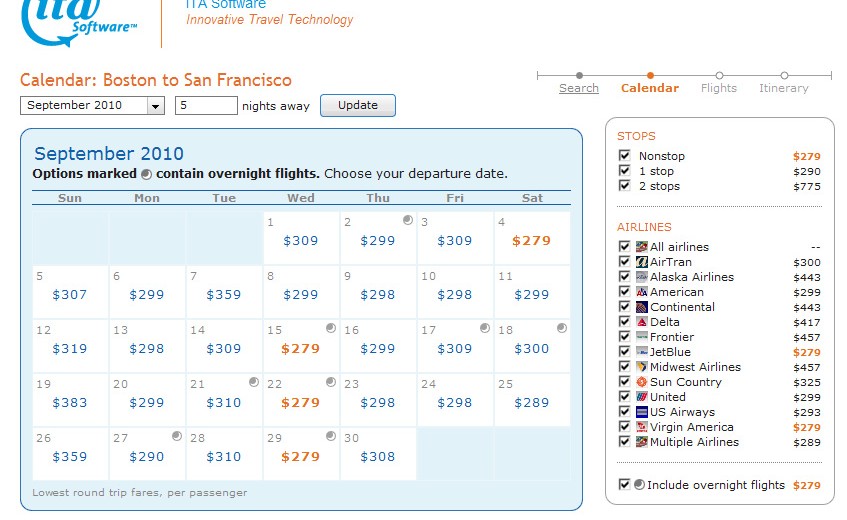Disable Include overnight flights checkbox
Viewport: 847px width, 520px height.
pos(625,485)
